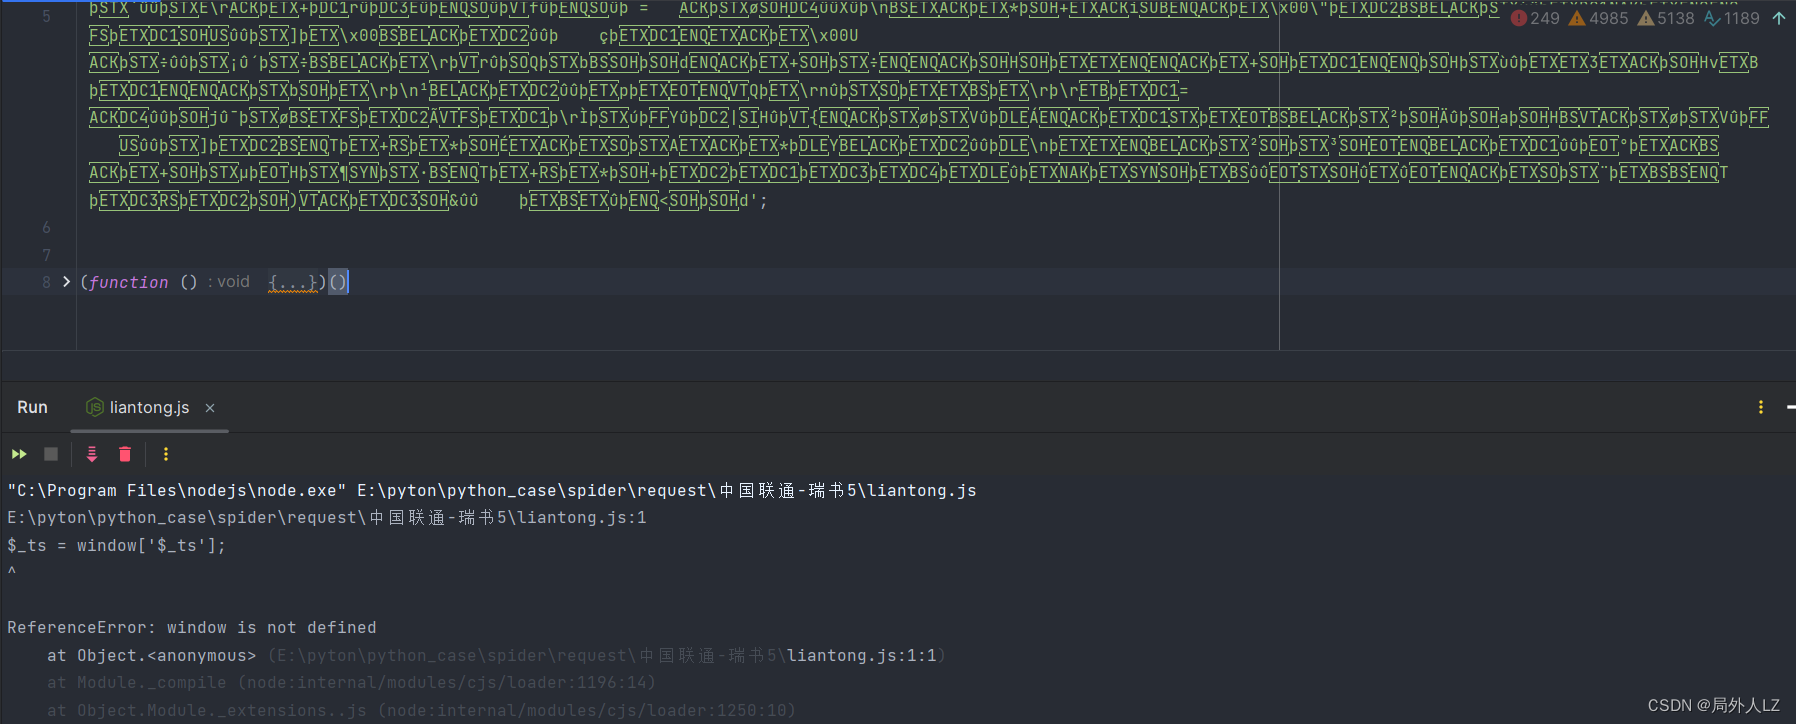Viewport: 1796px width, 724px height.
Task: Click line number 5 in the gutter
Action: coord(46,17)
